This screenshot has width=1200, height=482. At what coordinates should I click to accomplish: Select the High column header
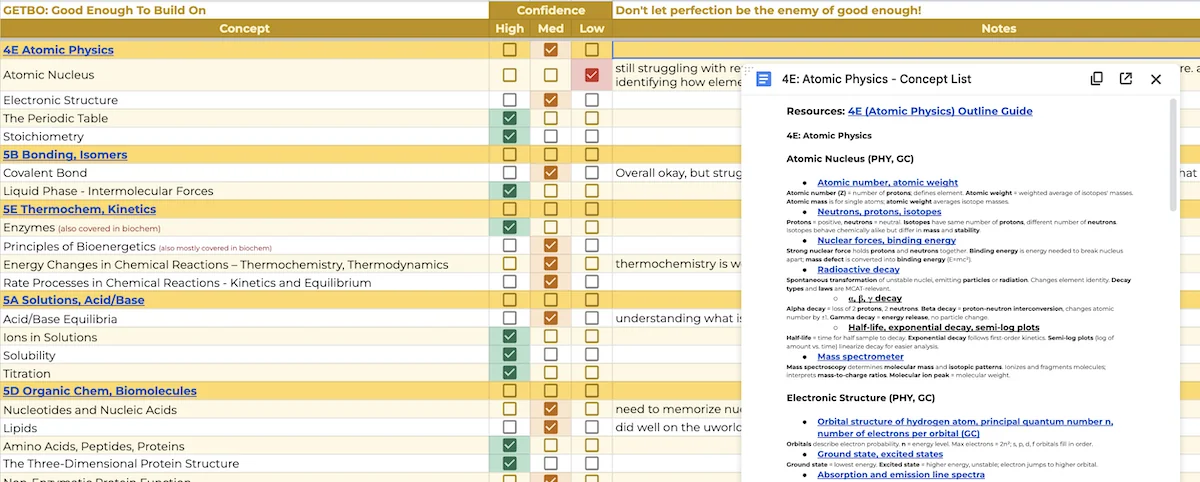tap(510, 29)
